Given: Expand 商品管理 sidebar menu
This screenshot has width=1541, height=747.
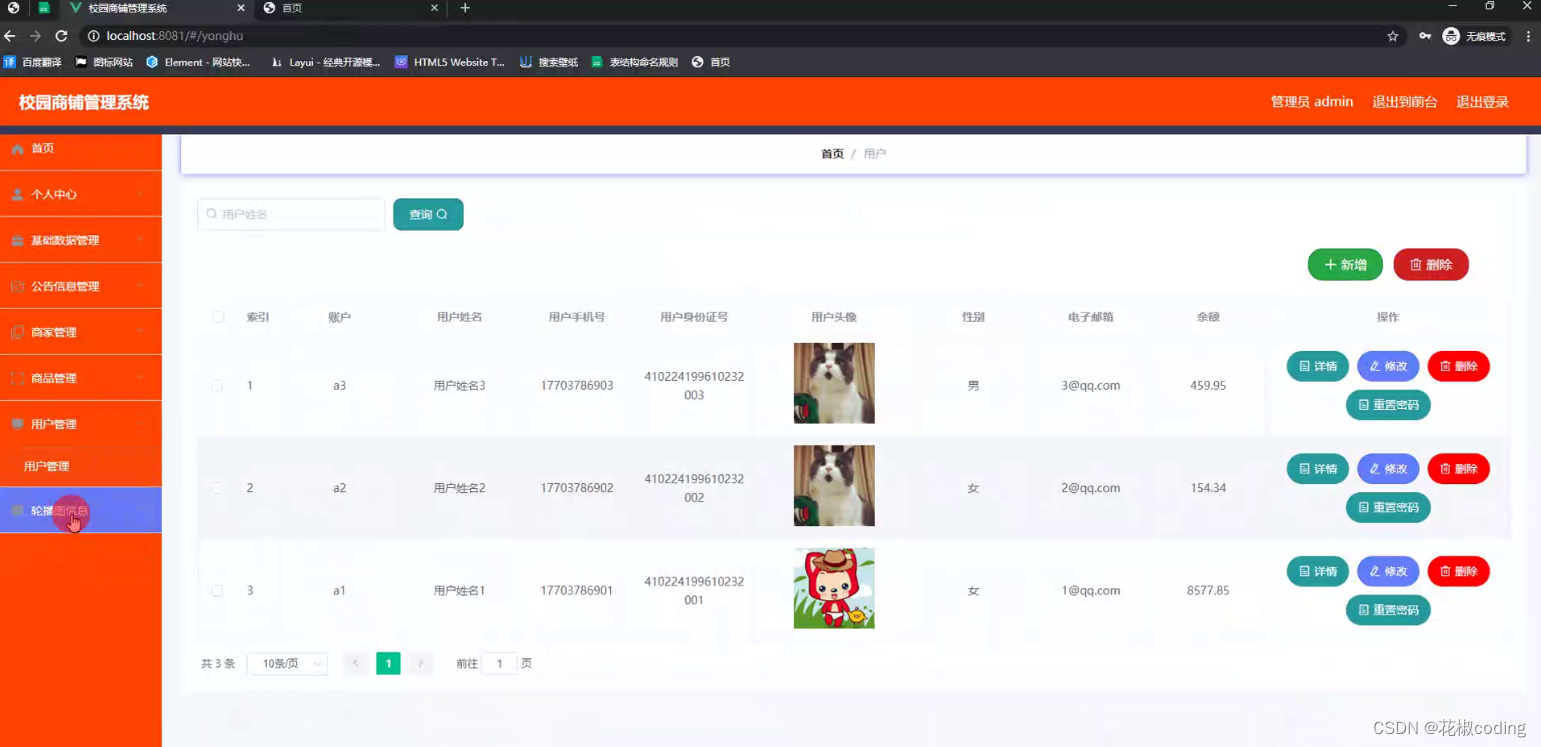Looking at the screenshot, I should (81, 378).
